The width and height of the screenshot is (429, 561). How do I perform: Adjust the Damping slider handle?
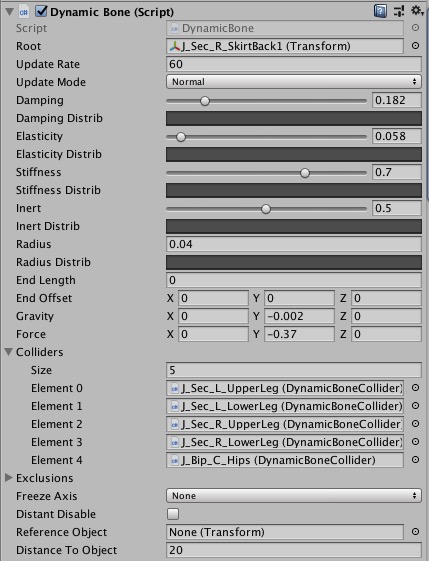click(x=205, y=101)
